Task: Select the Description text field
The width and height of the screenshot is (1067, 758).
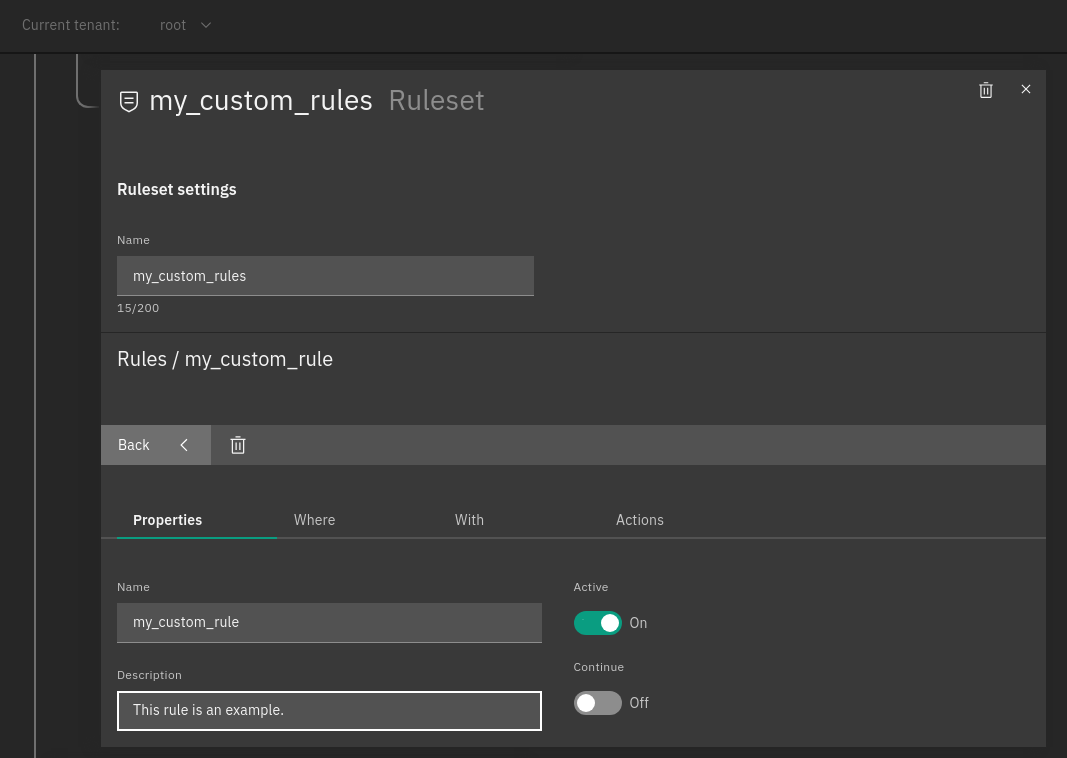Action: pyautogui.click(x=329, y=710)
